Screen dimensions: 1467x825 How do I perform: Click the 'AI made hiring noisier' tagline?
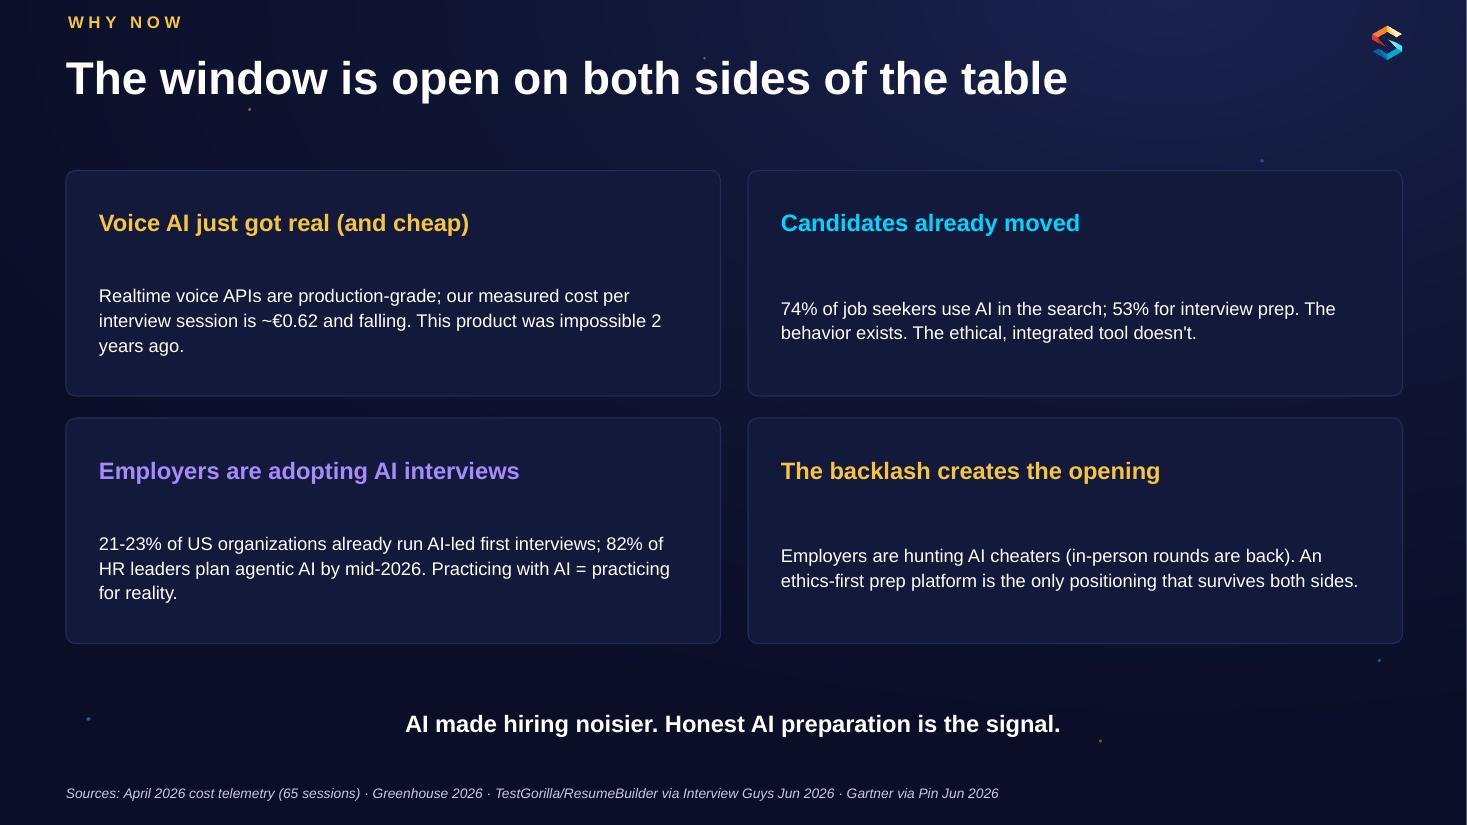(732, 724)
